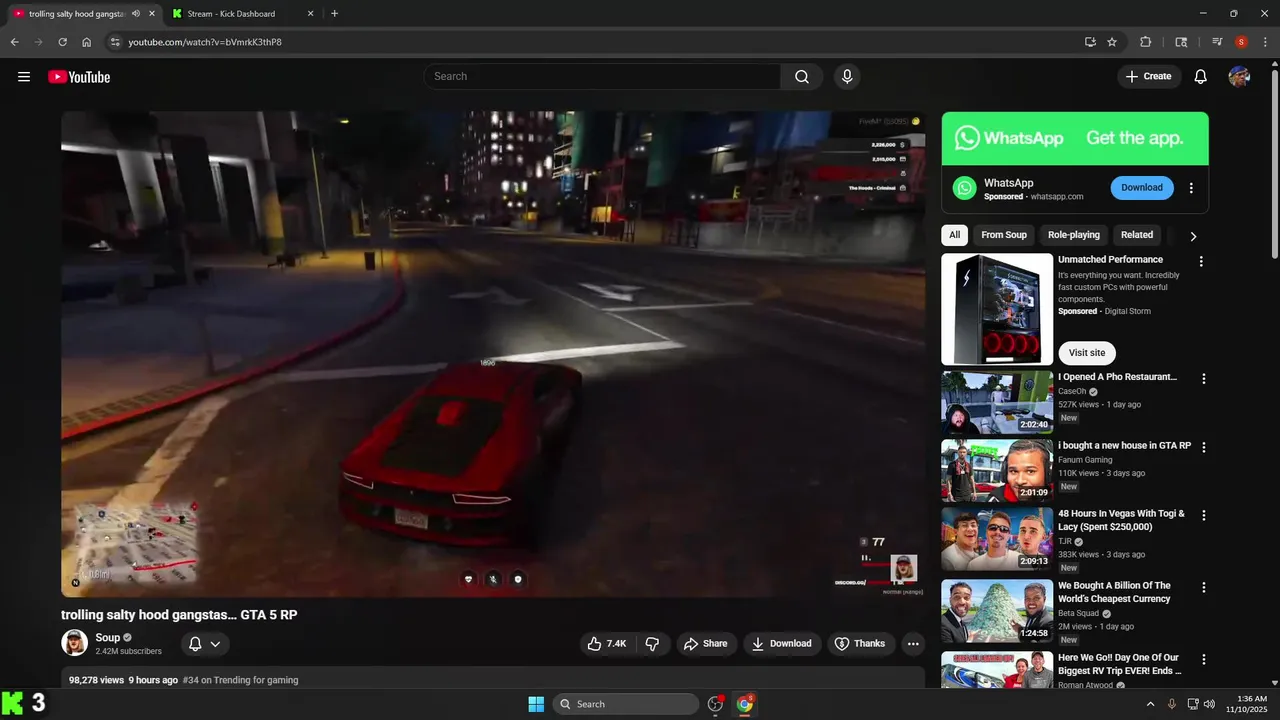Open Soup's channel avatar

[x=74, y=643]
